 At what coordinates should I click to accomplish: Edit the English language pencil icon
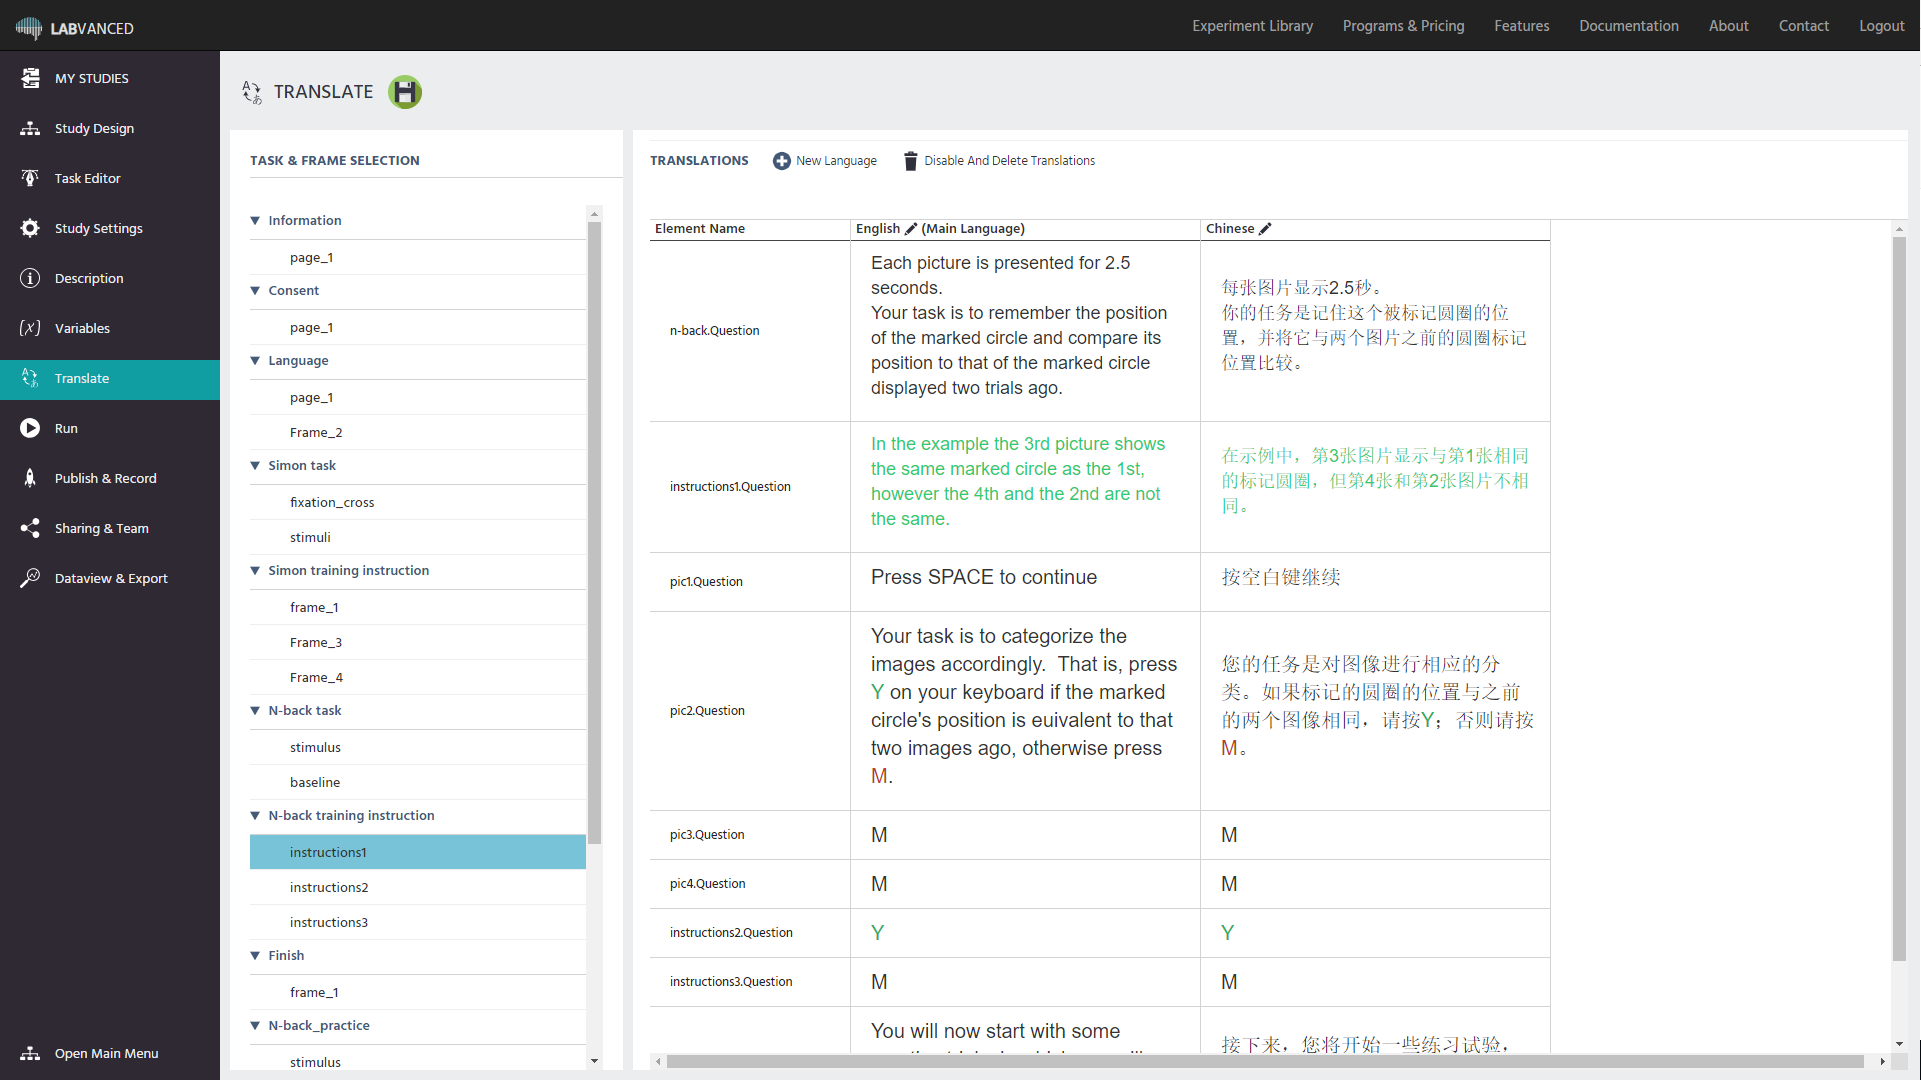pos(911,229)
